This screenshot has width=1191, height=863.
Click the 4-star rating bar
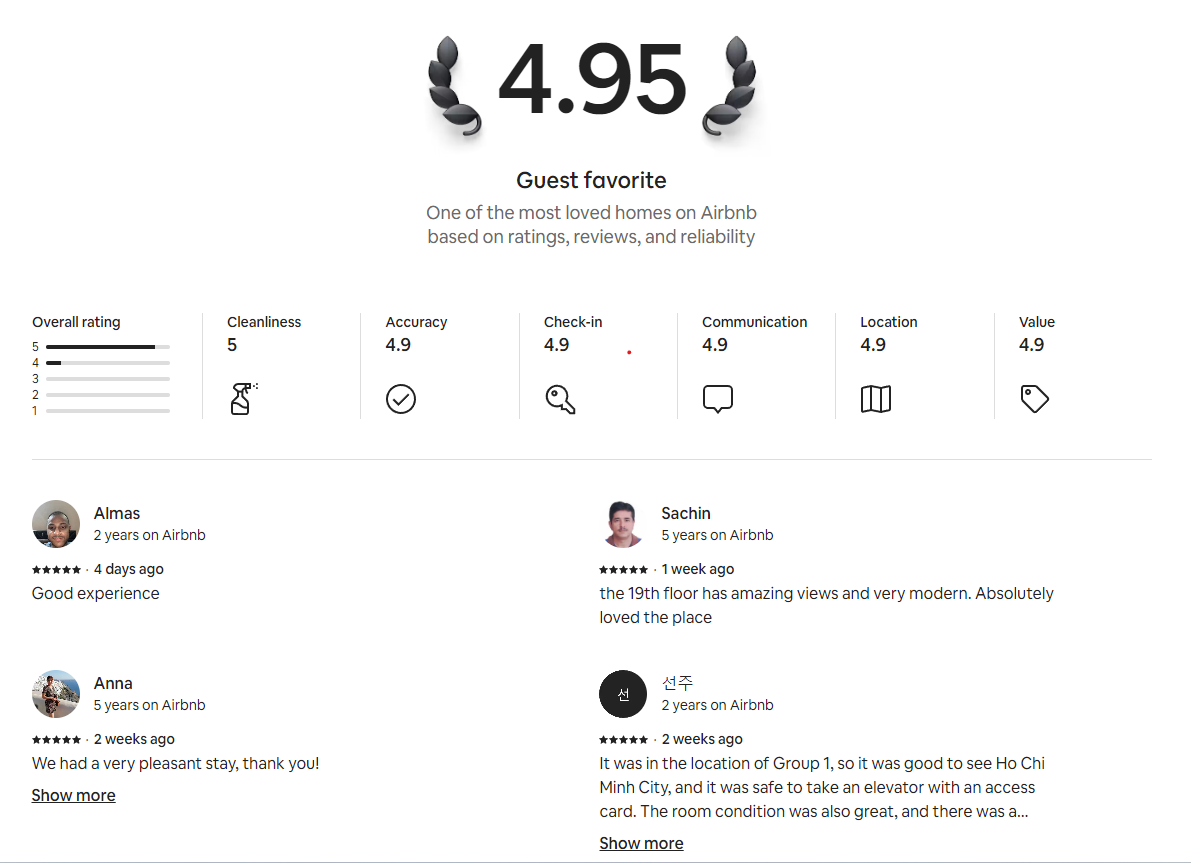tap(107, 363)
